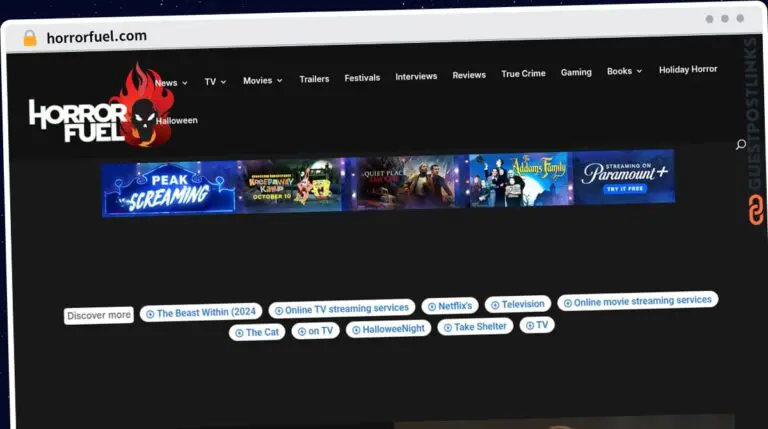Expand the TV dropdown menu
This screenshot has width=768, height=429.
[215, 82]
